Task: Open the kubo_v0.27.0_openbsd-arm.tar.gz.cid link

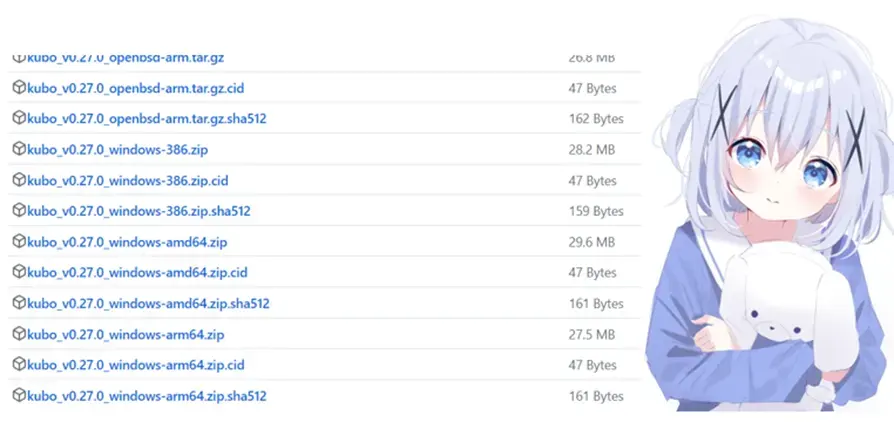Action: tap(136, 89)
